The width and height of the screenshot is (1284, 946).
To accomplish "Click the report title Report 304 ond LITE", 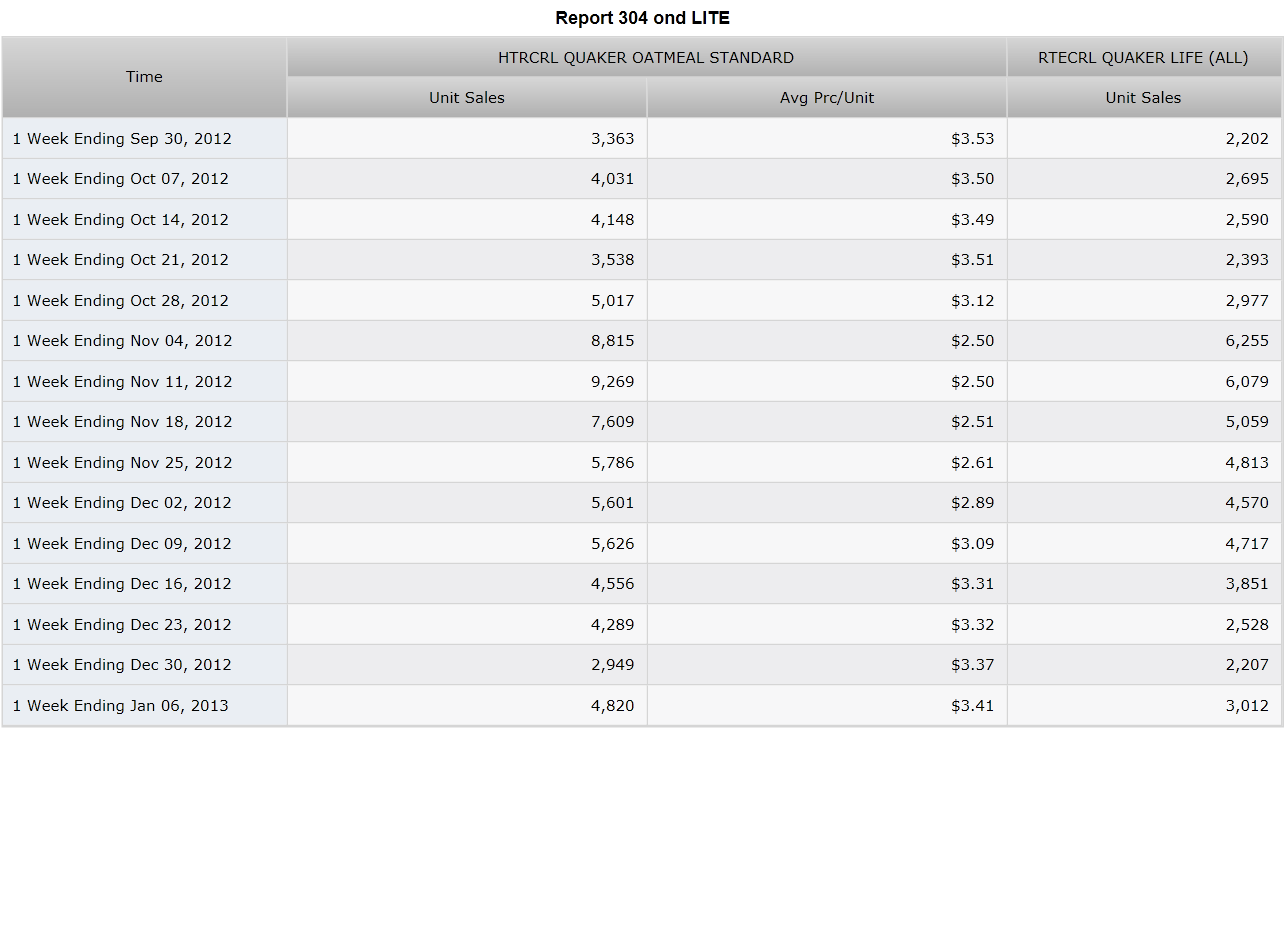I will point(642,18).
